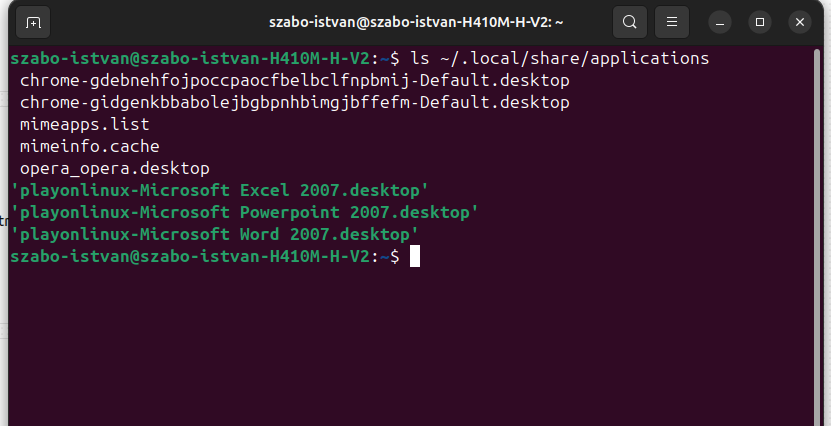The height and width of the screenshot is (426, 831).
Task: Click the cursor at the empty prompt
Action: point(415,257)
